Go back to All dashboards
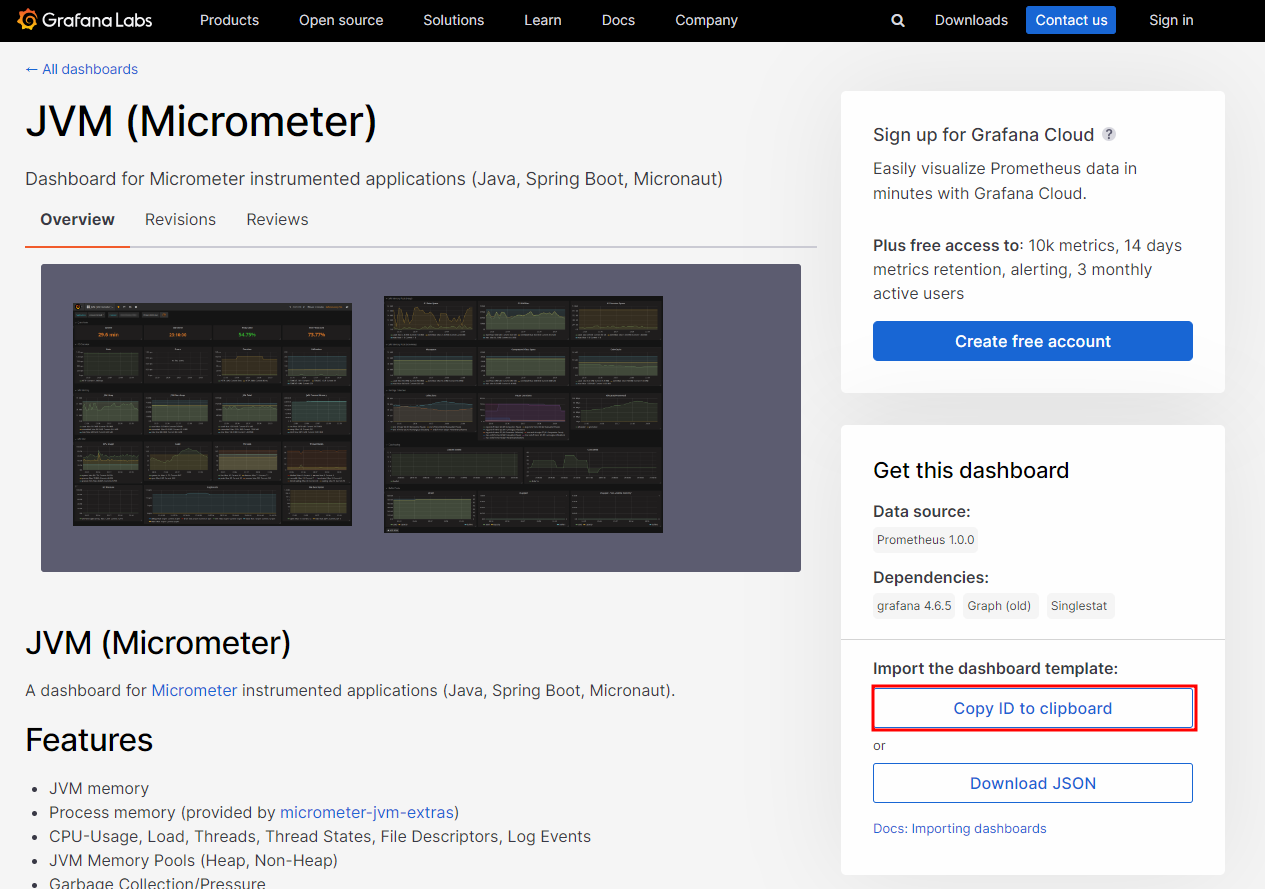Screen dimensions: 1265x889 coord(82,69)
